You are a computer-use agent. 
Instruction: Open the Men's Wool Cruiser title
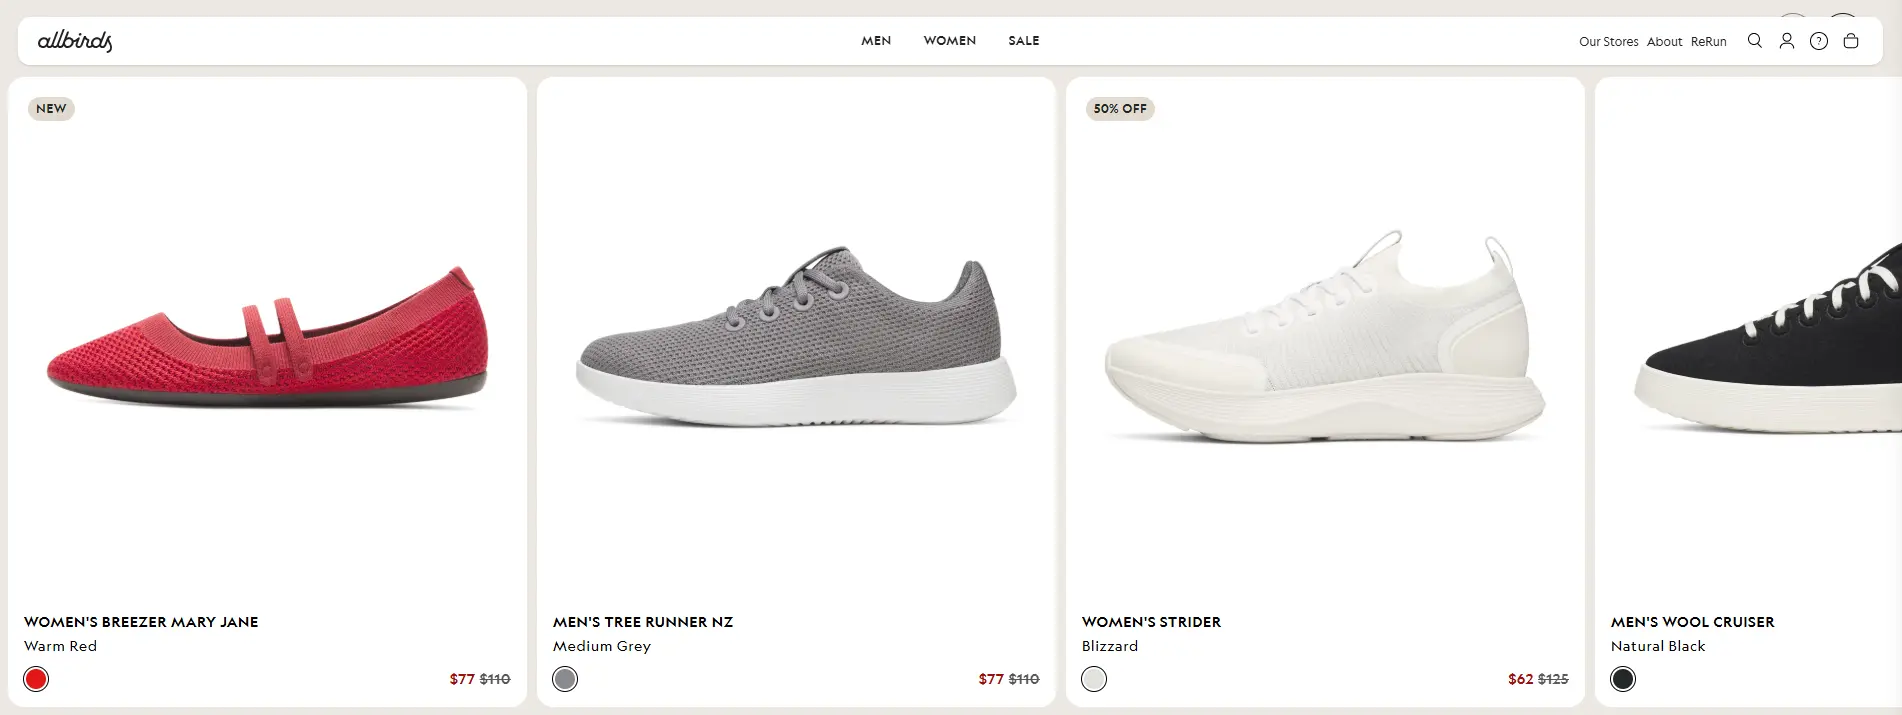[x=1692, y=622]
